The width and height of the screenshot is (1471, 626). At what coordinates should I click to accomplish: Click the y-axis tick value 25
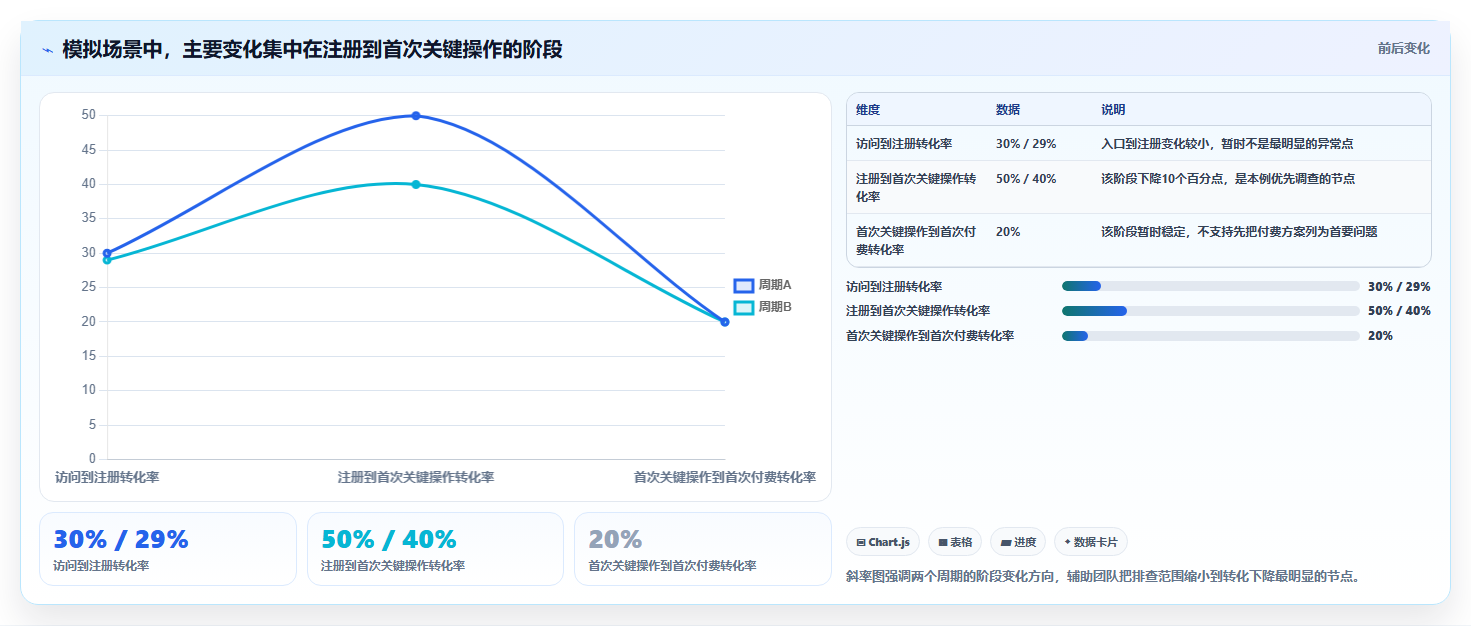[89, 287]
